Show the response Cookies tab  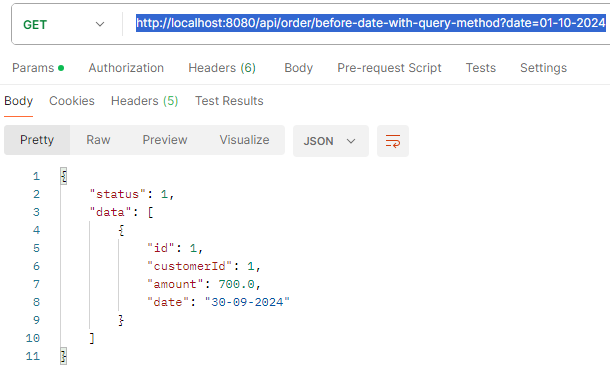72,101
